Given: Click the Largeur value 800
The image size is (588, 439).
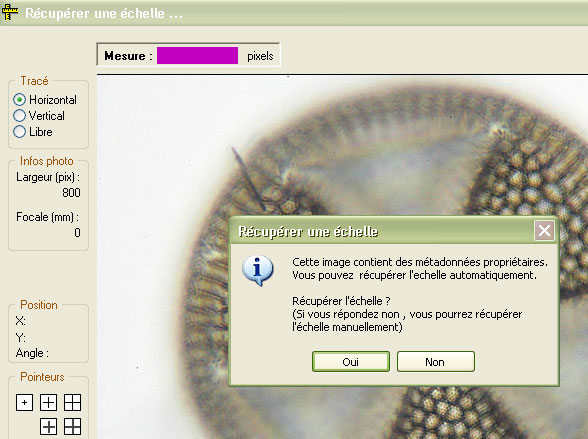Looking at the screenshot, I should 71,193.
